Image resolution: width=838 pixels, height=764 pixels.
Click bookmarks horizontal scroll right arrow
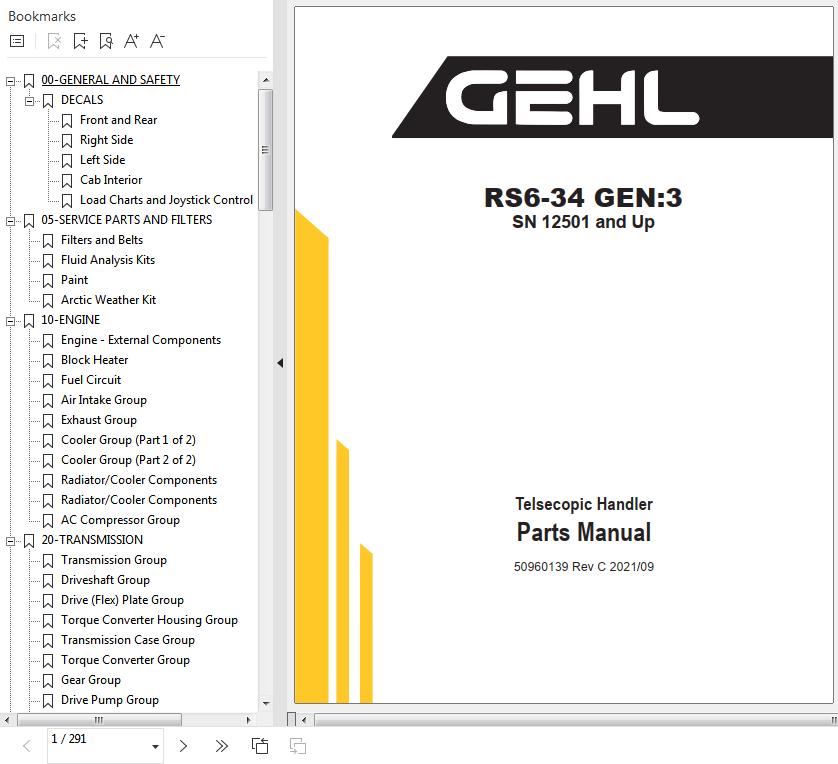[249, 720]
